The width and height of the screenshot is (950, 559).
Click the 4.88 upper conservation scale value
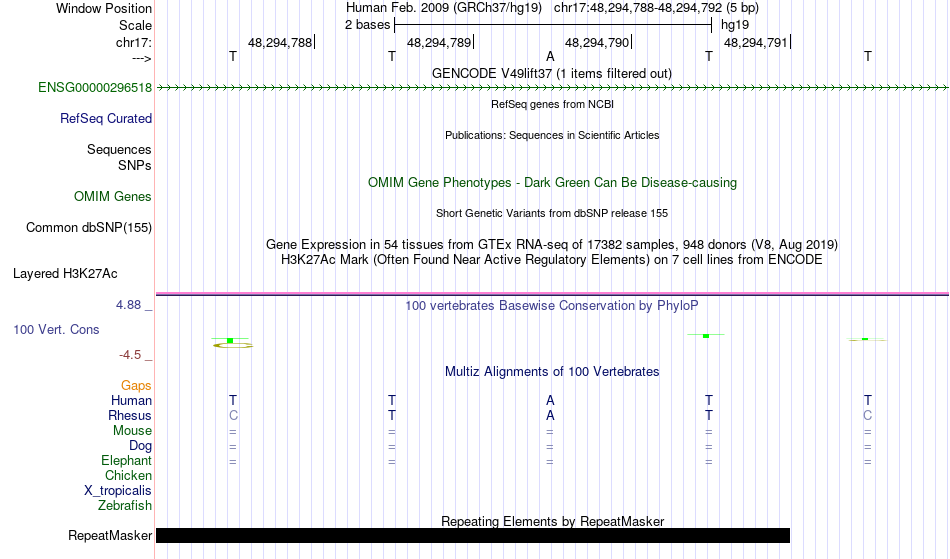pos(128,305)
